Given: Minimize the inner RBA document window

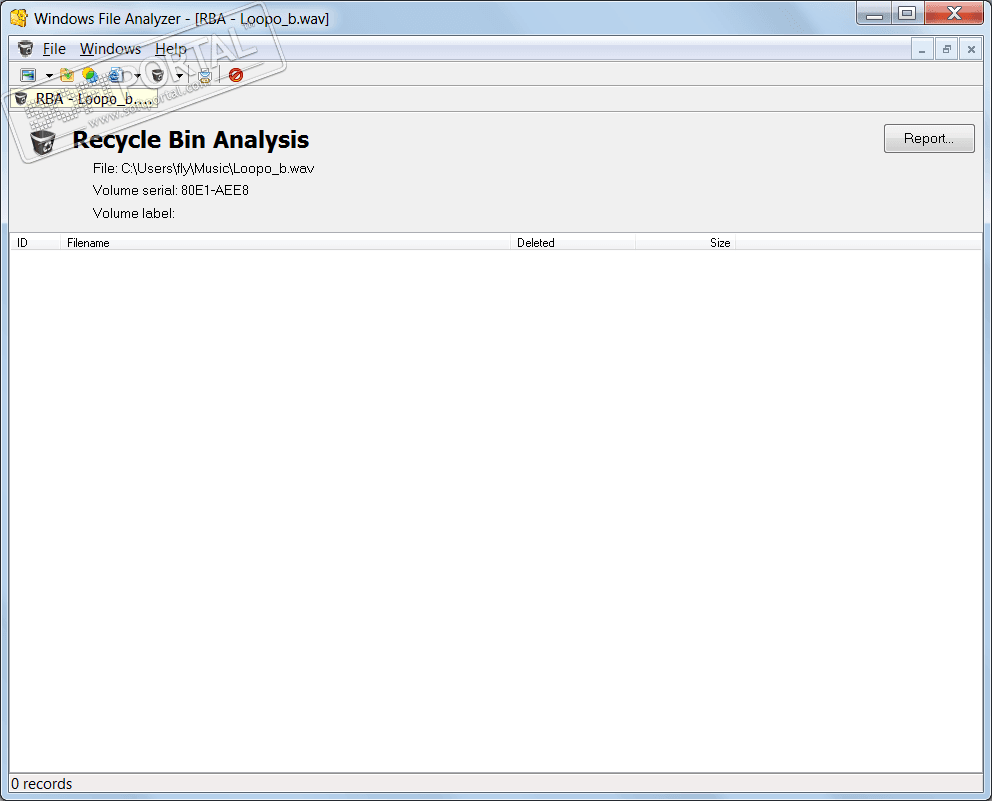Looking at the screenshot, I should point(922,49).
